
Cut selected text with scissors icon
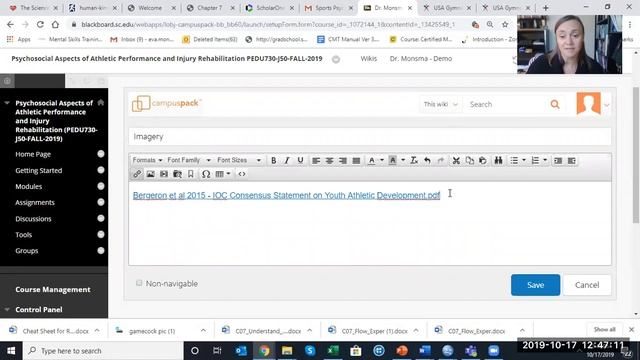point(456,160)
